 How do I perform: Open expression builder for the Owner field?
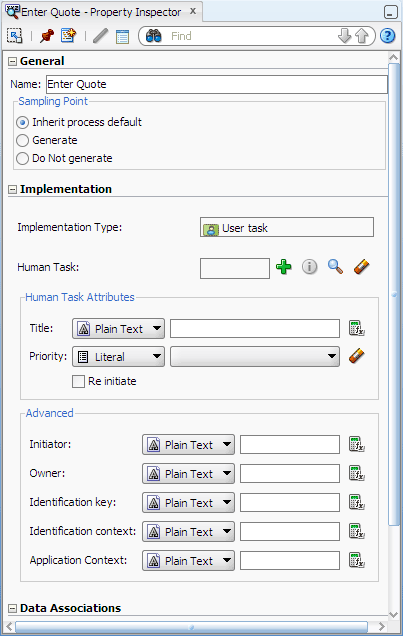click(x=357, y=473)
